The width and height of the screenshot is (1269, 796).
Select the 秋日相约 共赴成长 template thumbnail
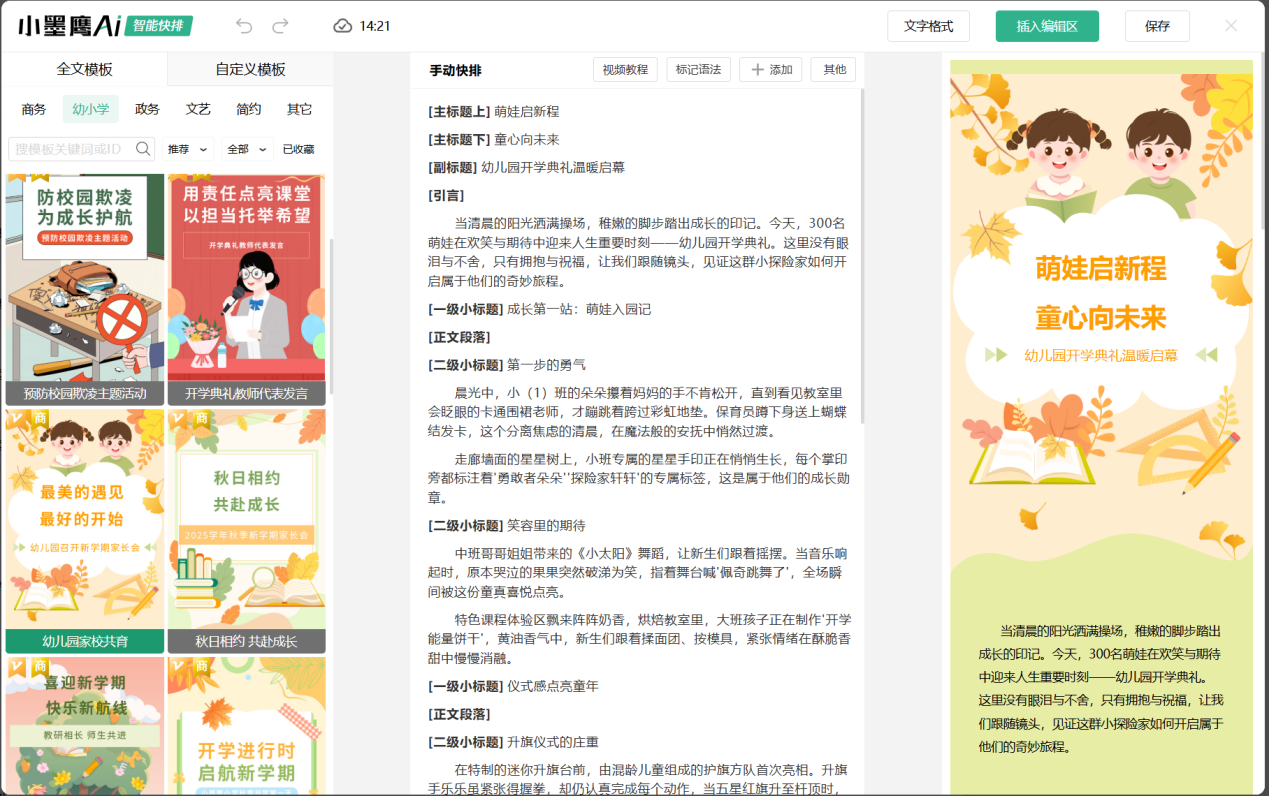[246, 530]
